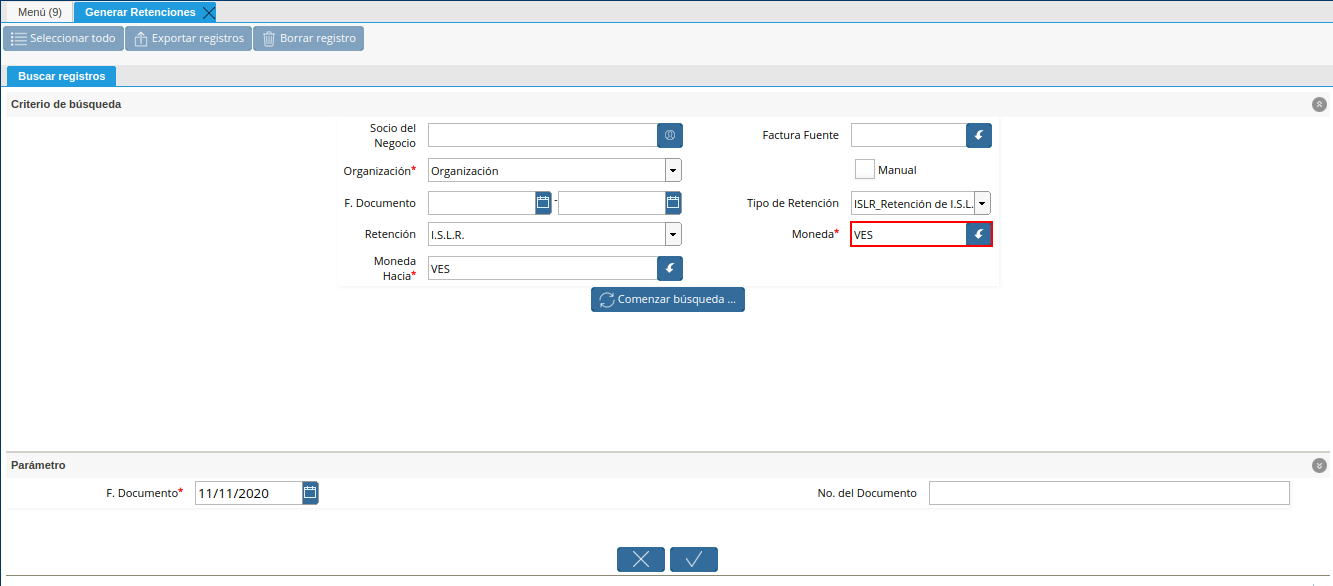Click the F. Documento end date field
Viewport: 1333px width, 586px height.
(612, 203)
